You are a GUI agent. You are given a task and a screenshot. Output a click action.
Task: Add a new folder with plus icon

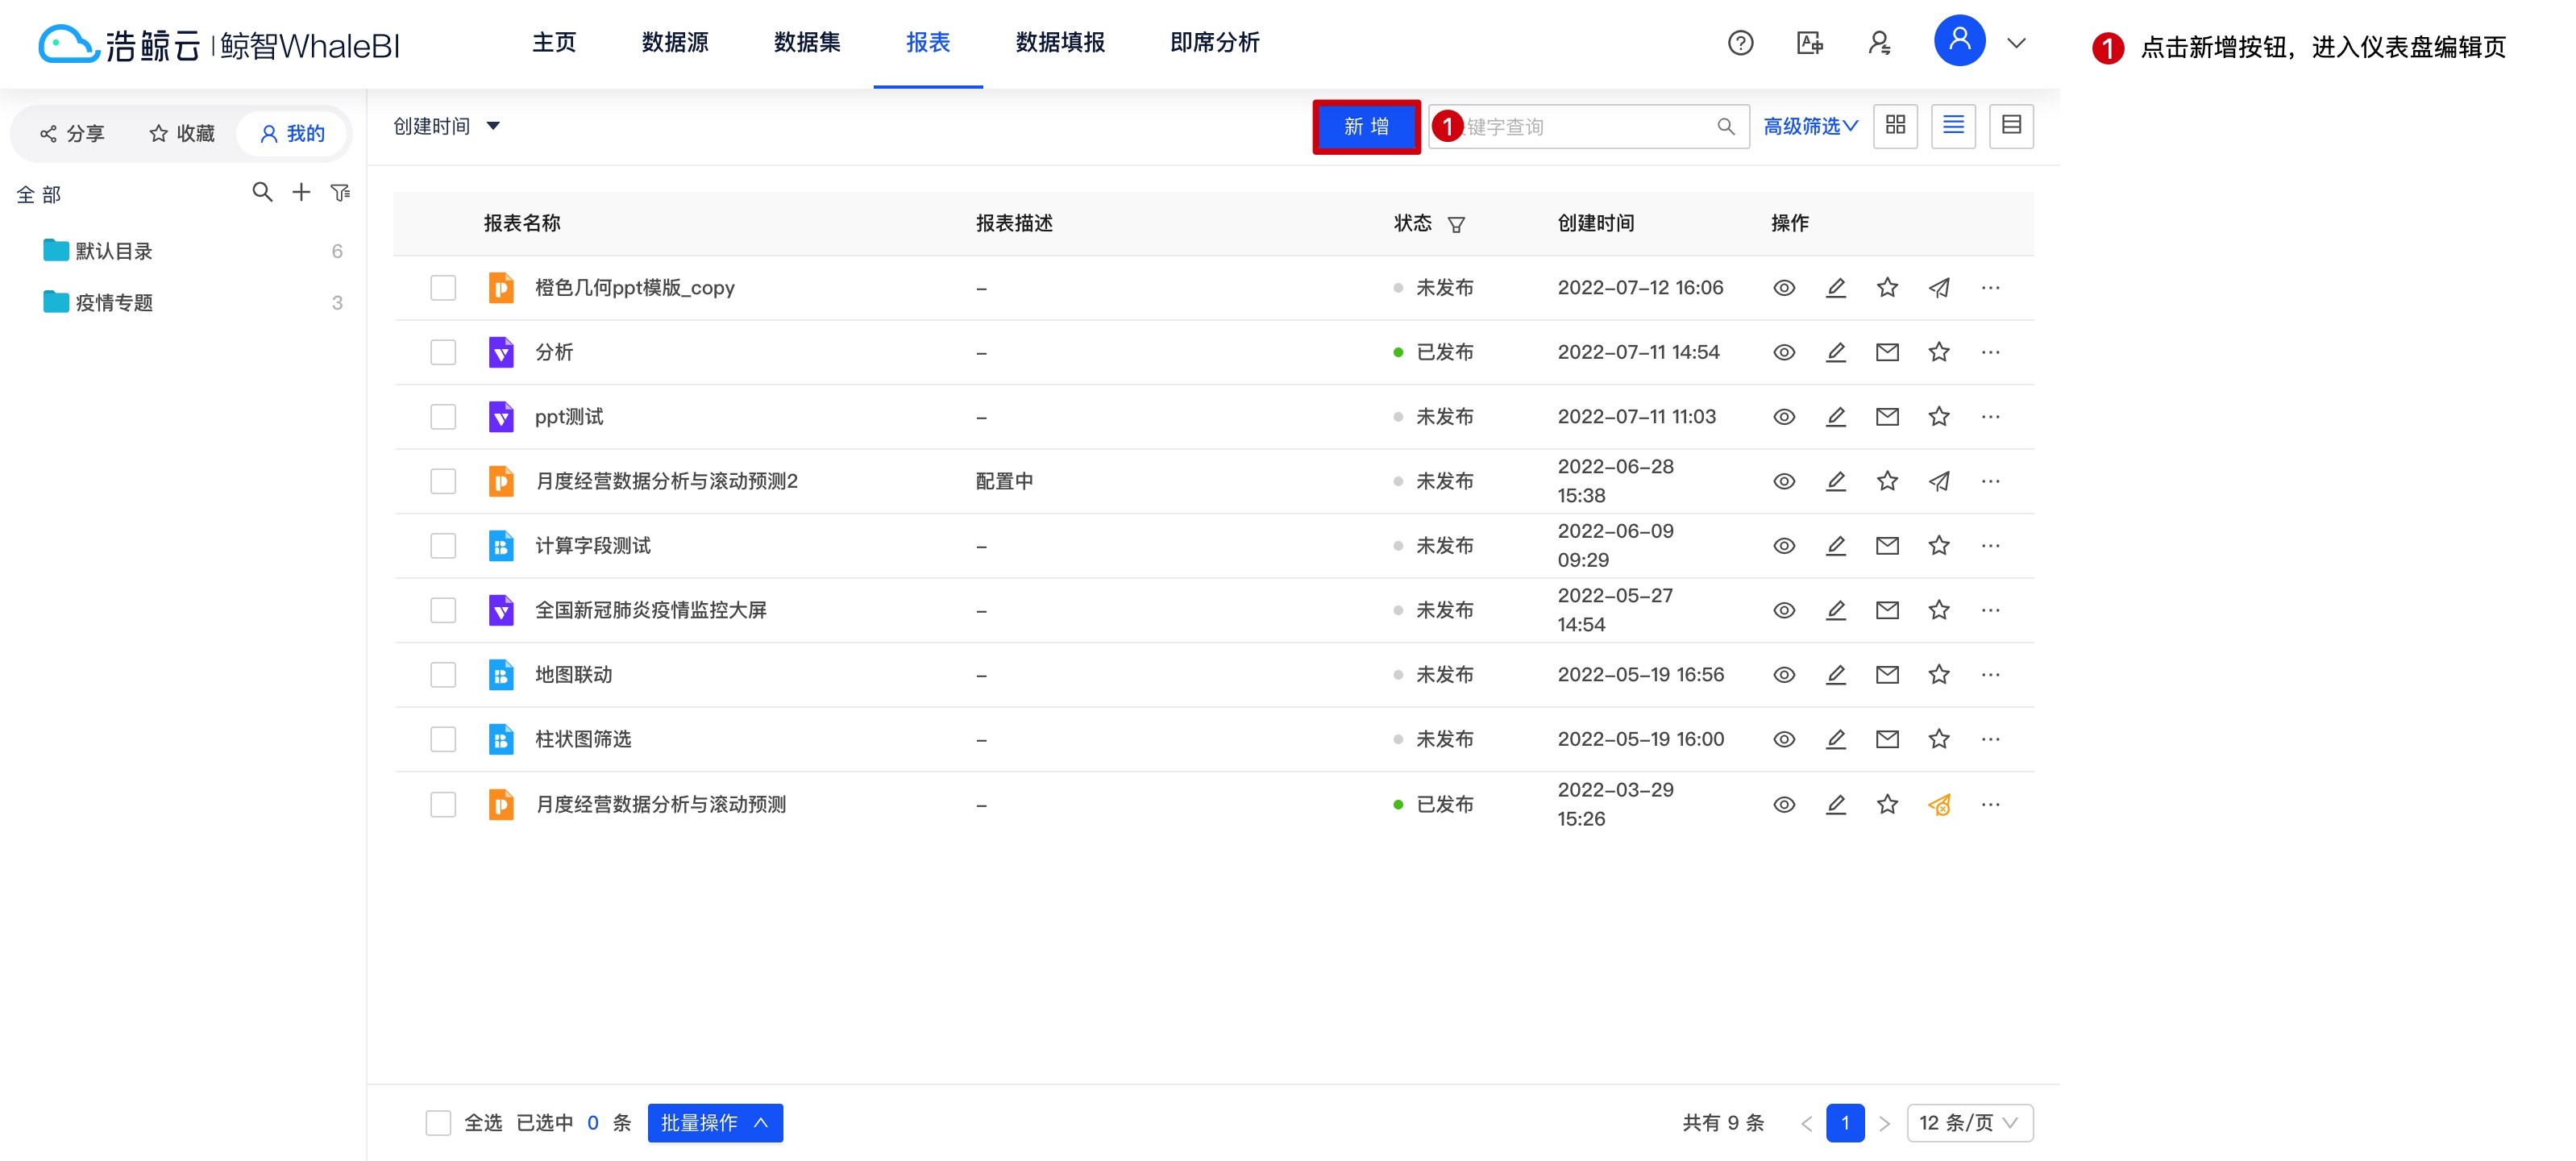(x=301, y=191)
